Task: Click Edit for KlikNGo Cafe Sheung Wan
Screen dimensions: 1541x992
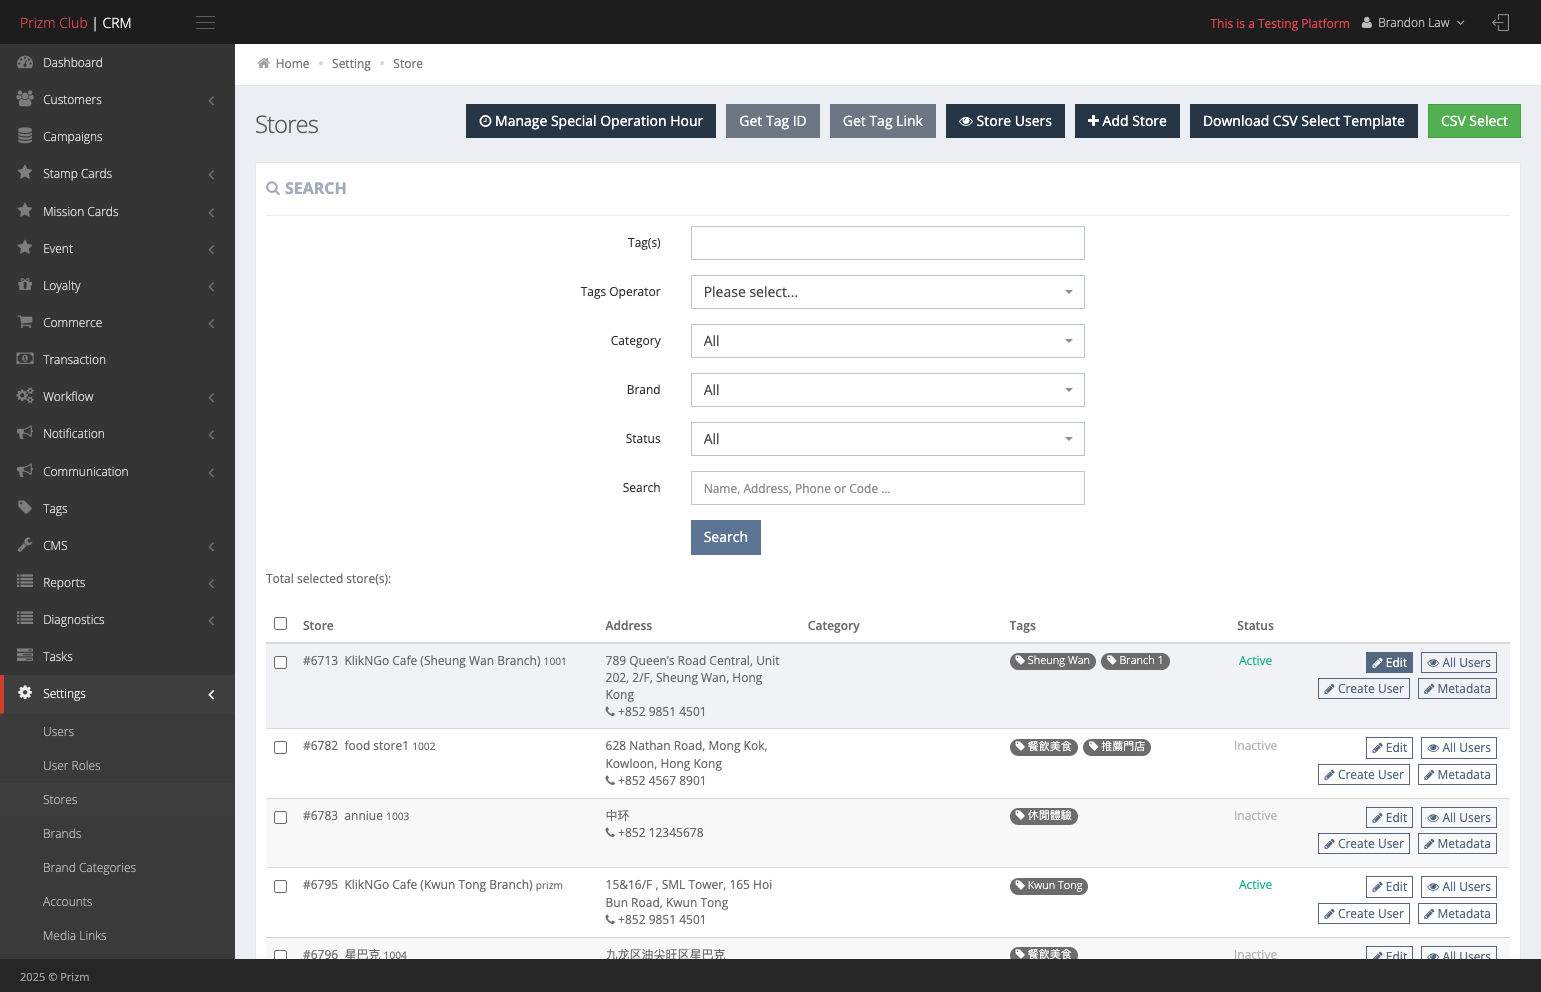Action: coord(1389,662)
